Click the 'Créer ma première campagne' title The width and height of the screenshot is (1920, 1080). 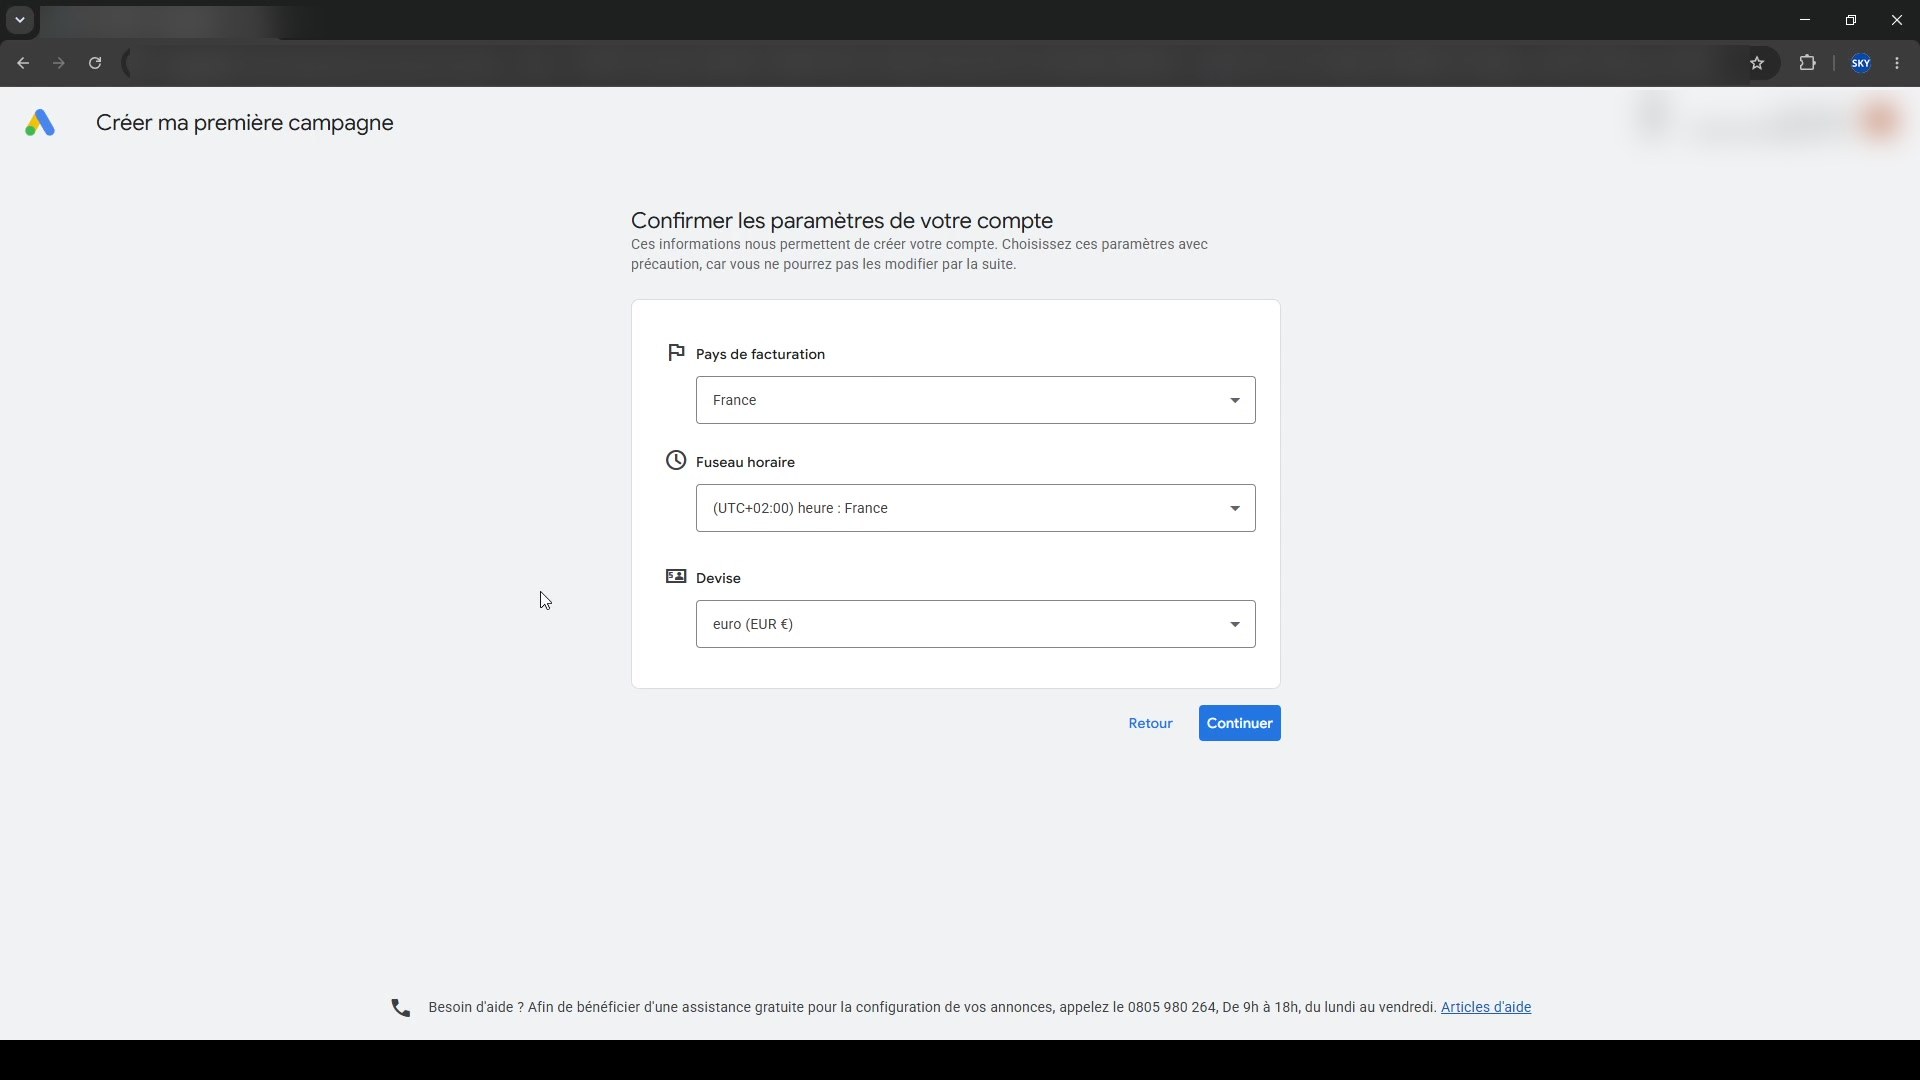tap(245, 123)
